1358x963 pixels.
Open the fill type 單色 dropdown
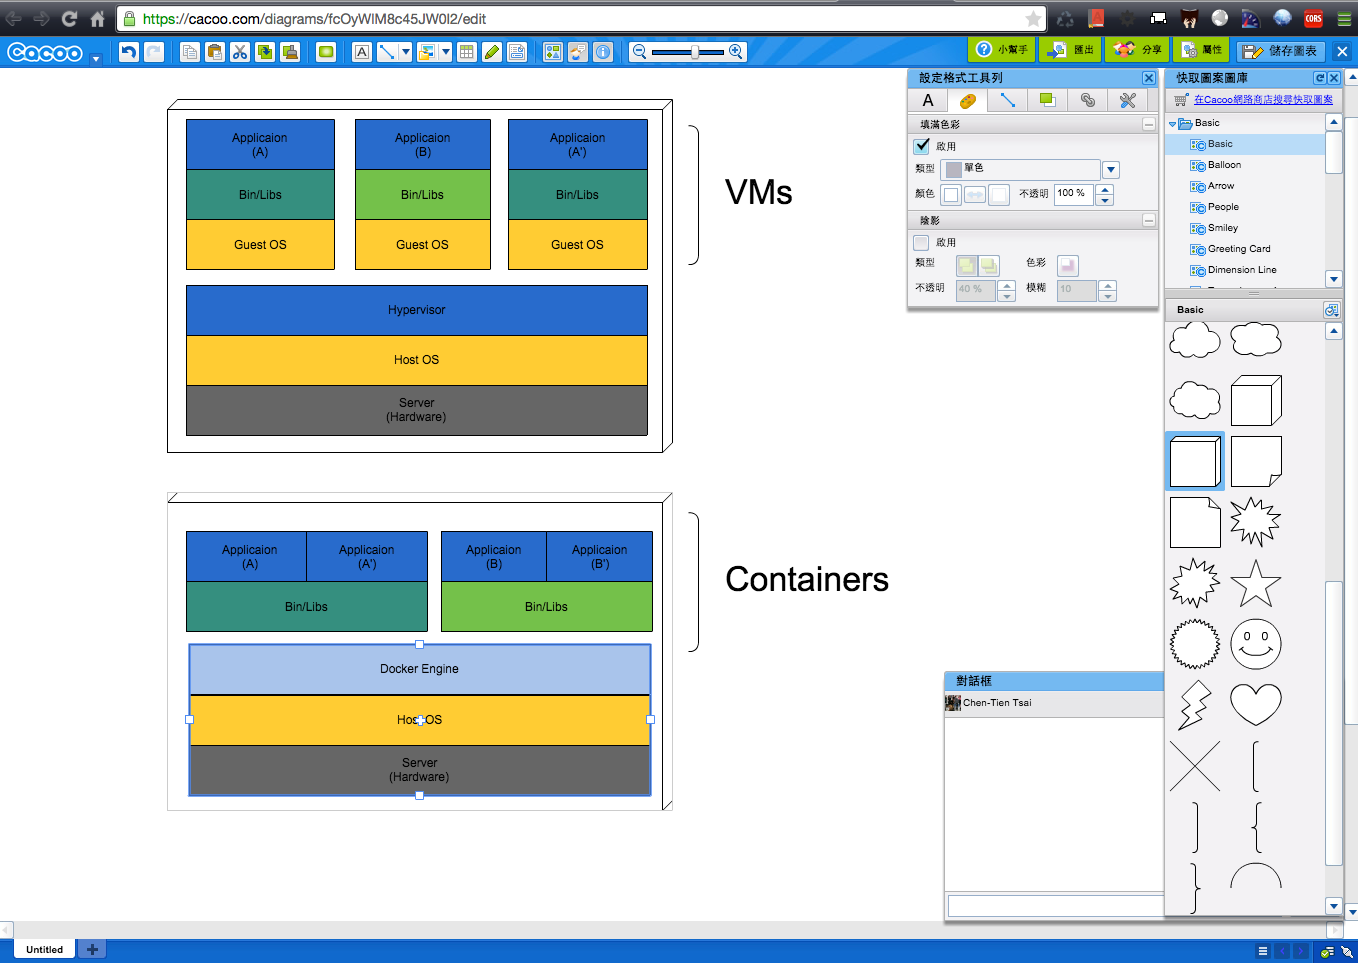point(1111,170)
